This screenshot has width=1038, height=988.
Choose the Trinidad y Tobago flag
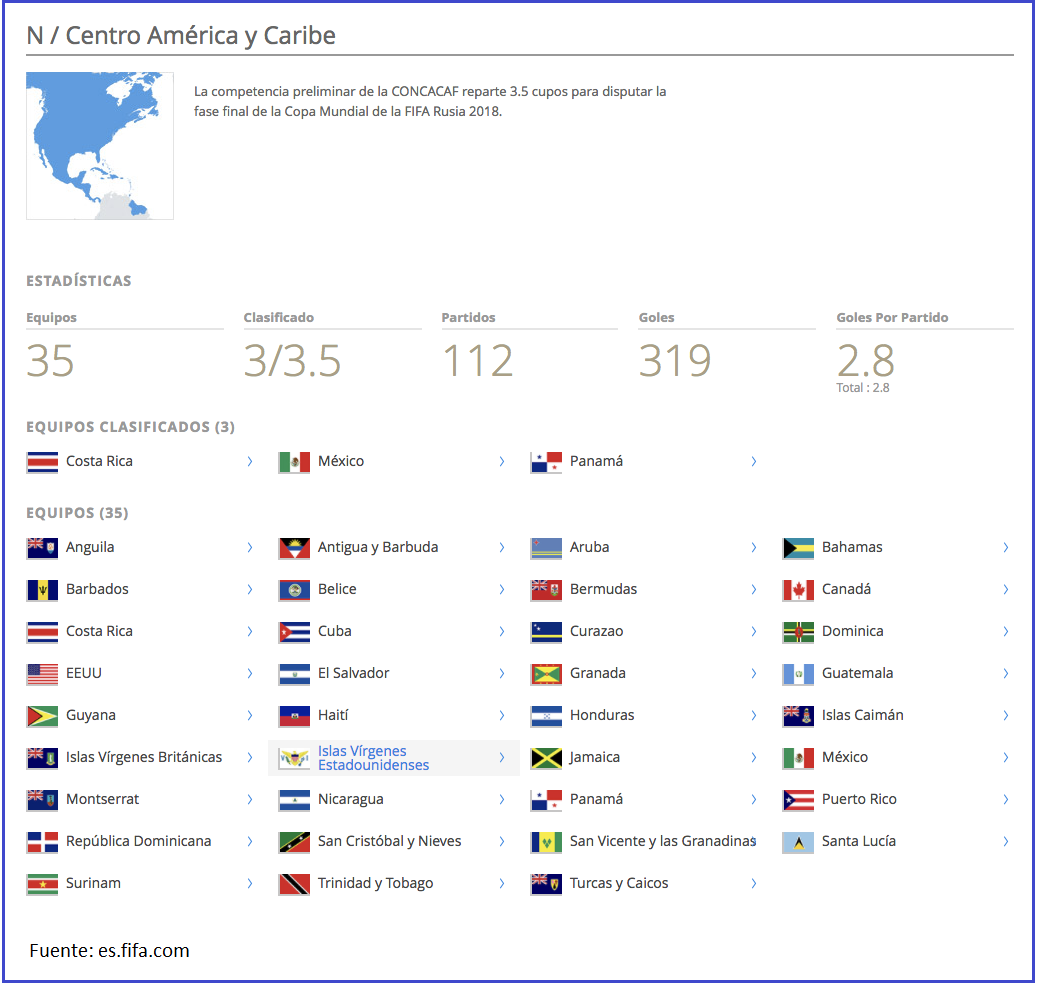tap(295, 884)
